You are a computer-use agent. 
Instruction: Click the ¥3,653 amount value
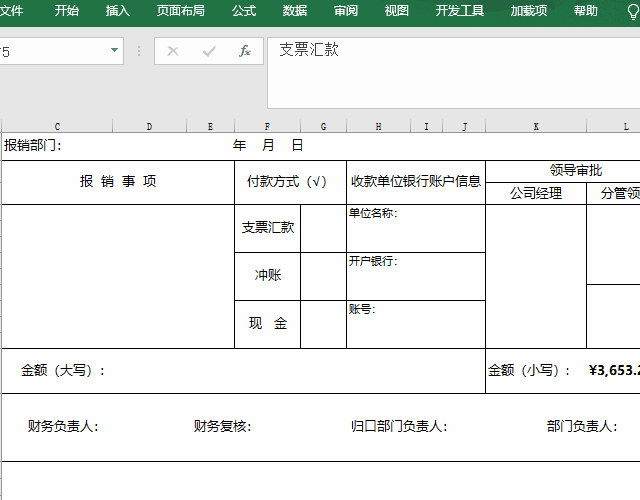(614, 370)
